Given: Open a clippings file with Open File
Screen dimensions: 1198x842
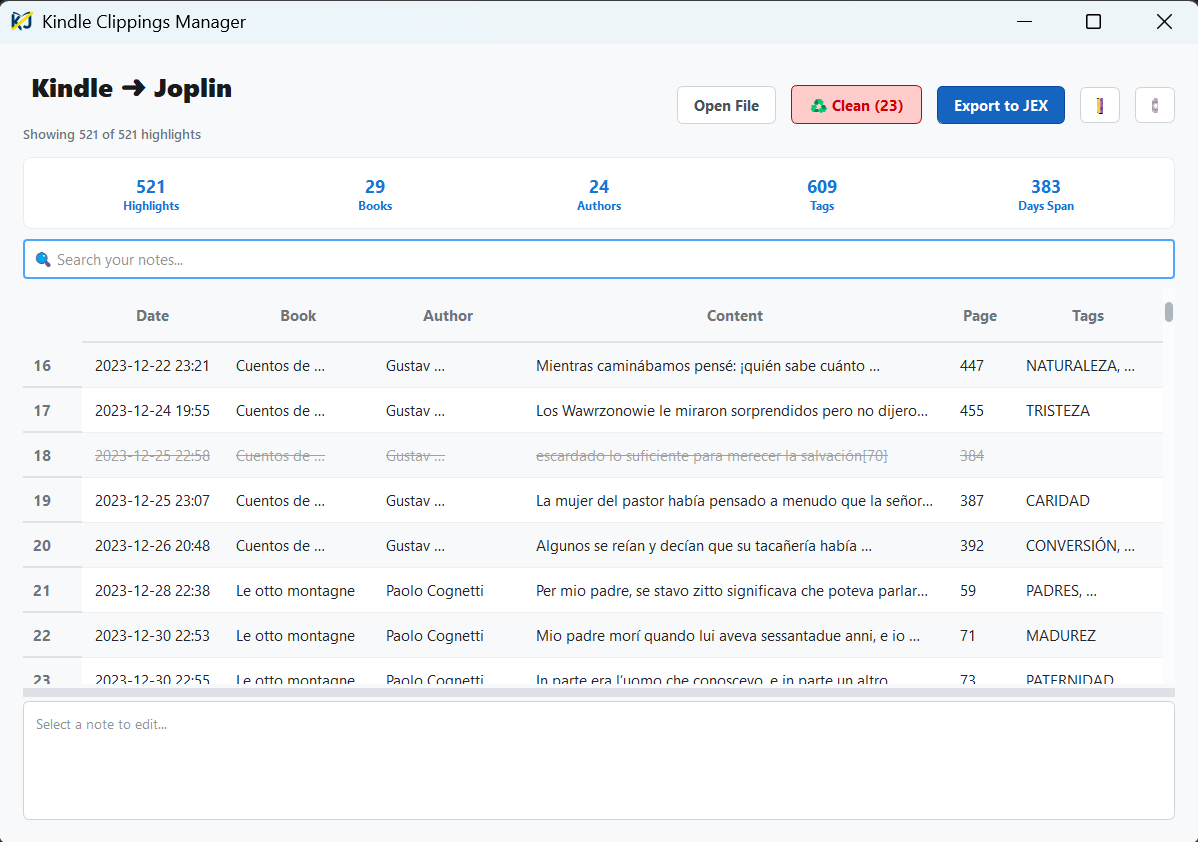Looking at the screenshot, I should pyautogui.click(x=726, y=105).
